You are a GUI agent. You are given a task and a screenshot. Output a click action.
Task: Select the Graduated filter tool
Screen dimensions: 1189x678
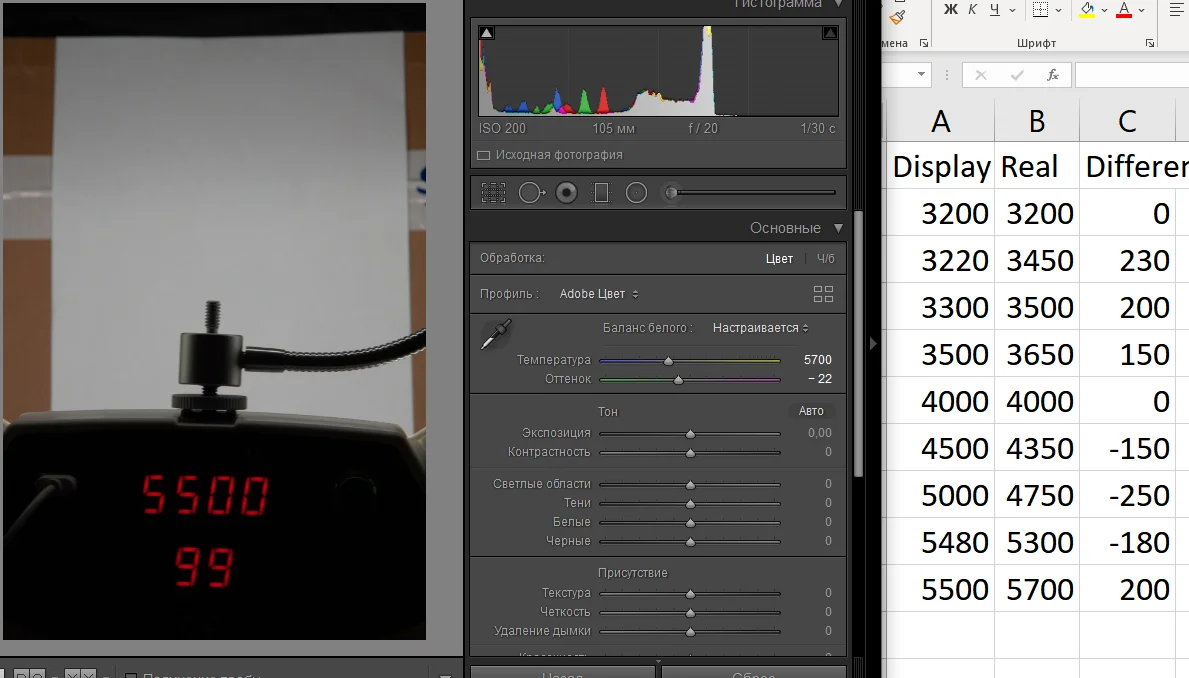[601, 193]
